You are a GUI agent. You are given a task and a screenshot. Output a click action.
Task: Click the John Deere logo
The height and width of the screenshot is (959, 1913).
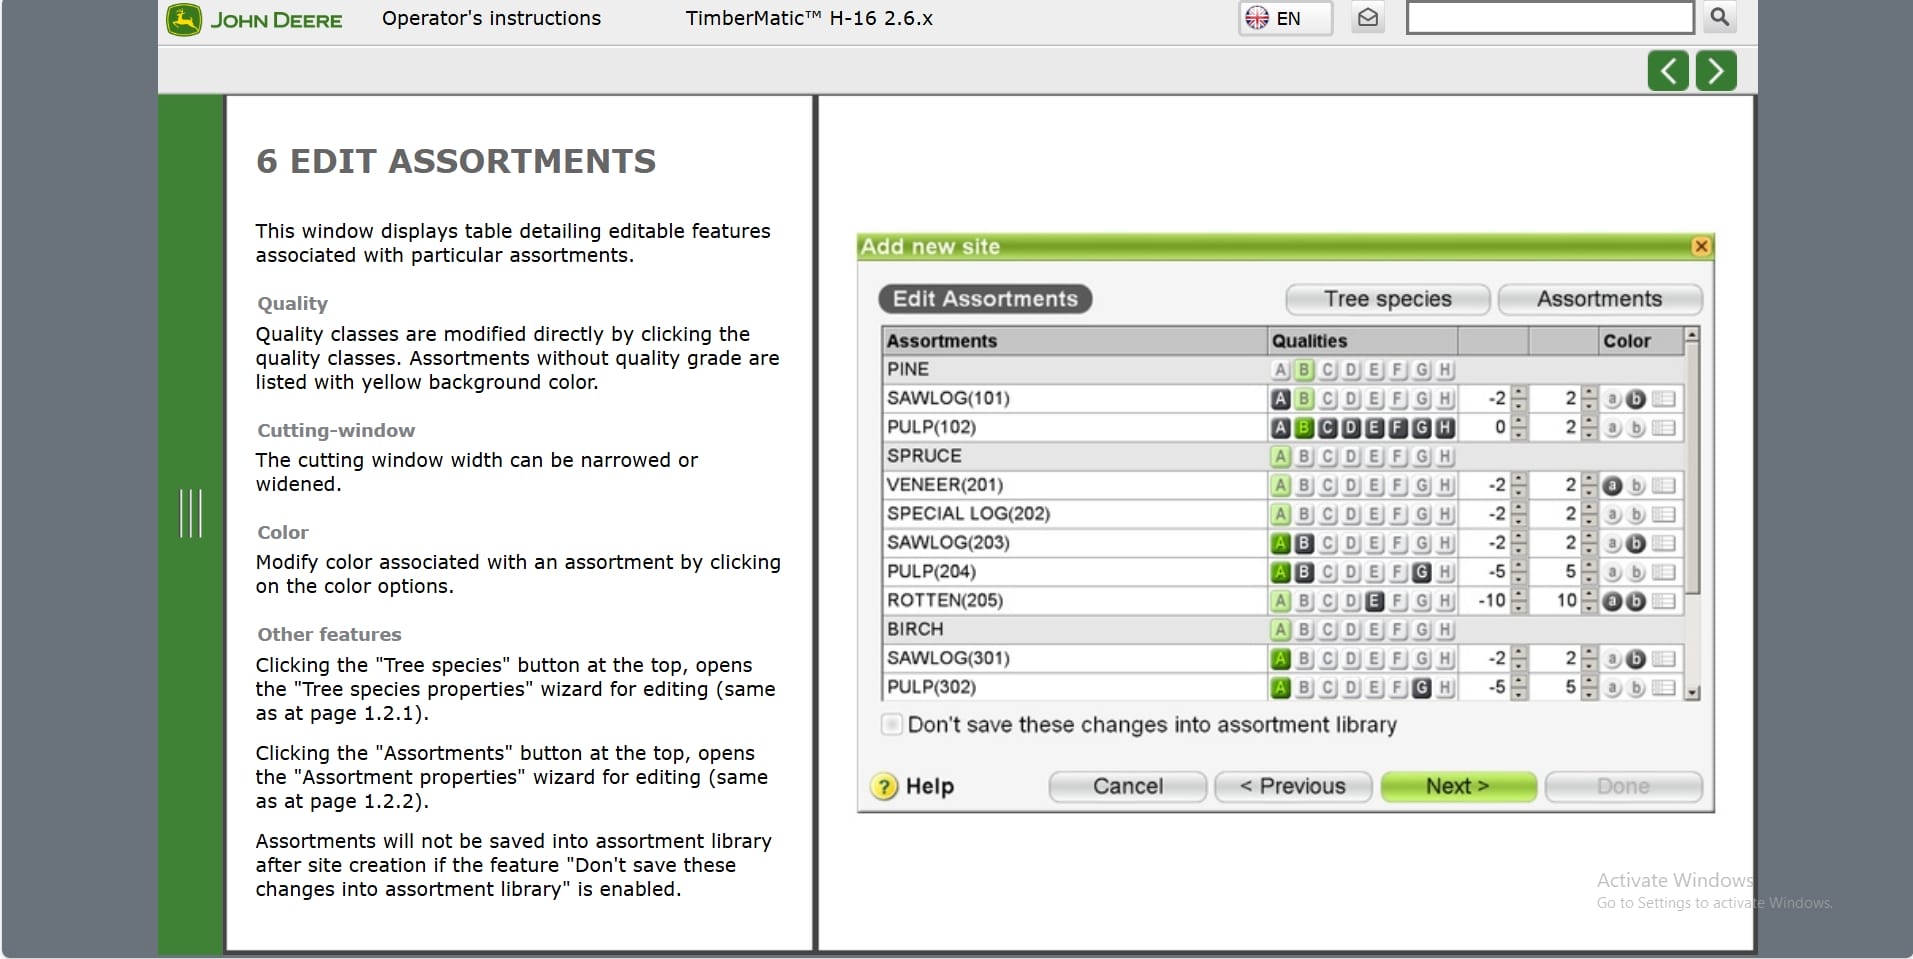tap(255, 19)
